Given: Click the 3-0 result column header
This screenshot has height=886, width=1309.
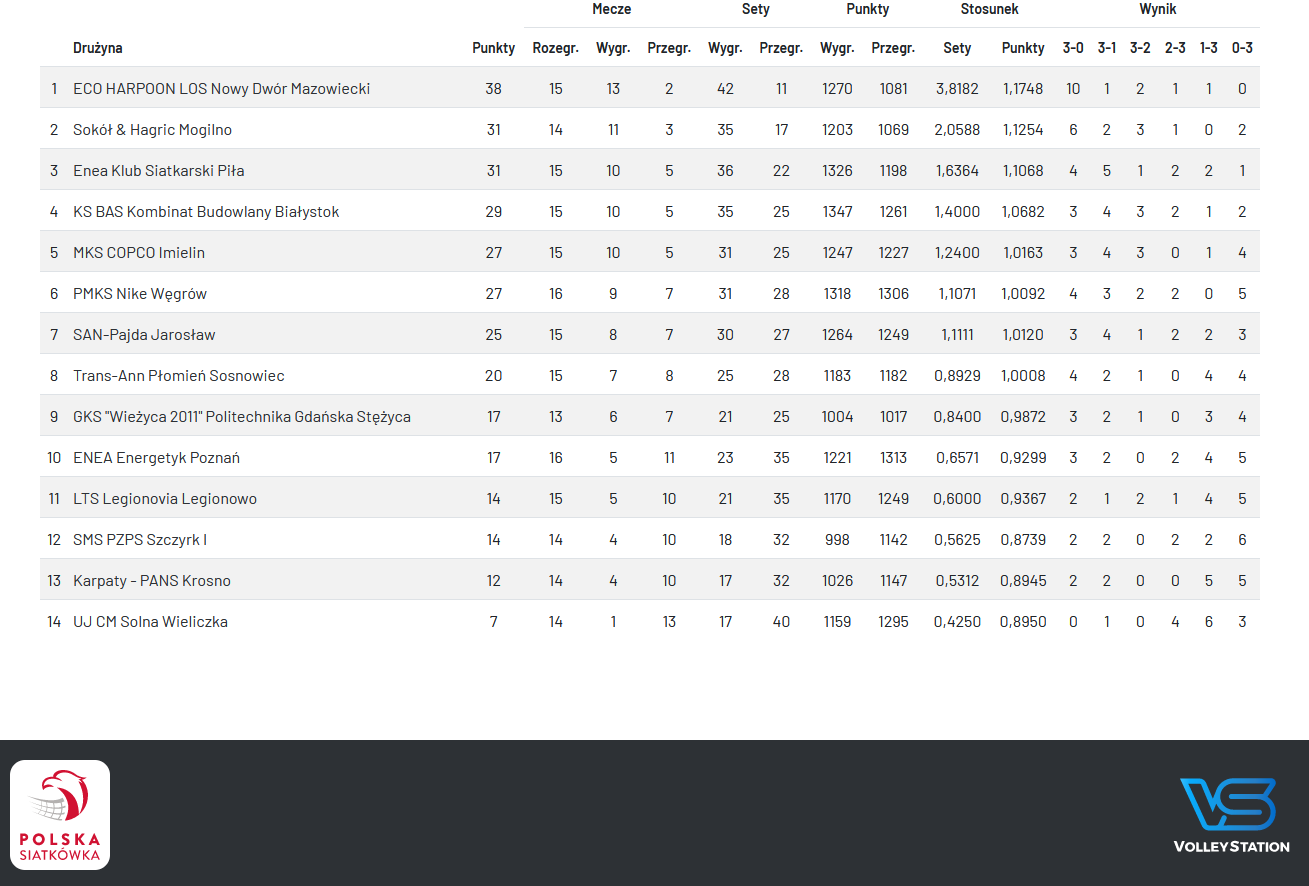Looking at the screenshot, I should point(1073,48).
